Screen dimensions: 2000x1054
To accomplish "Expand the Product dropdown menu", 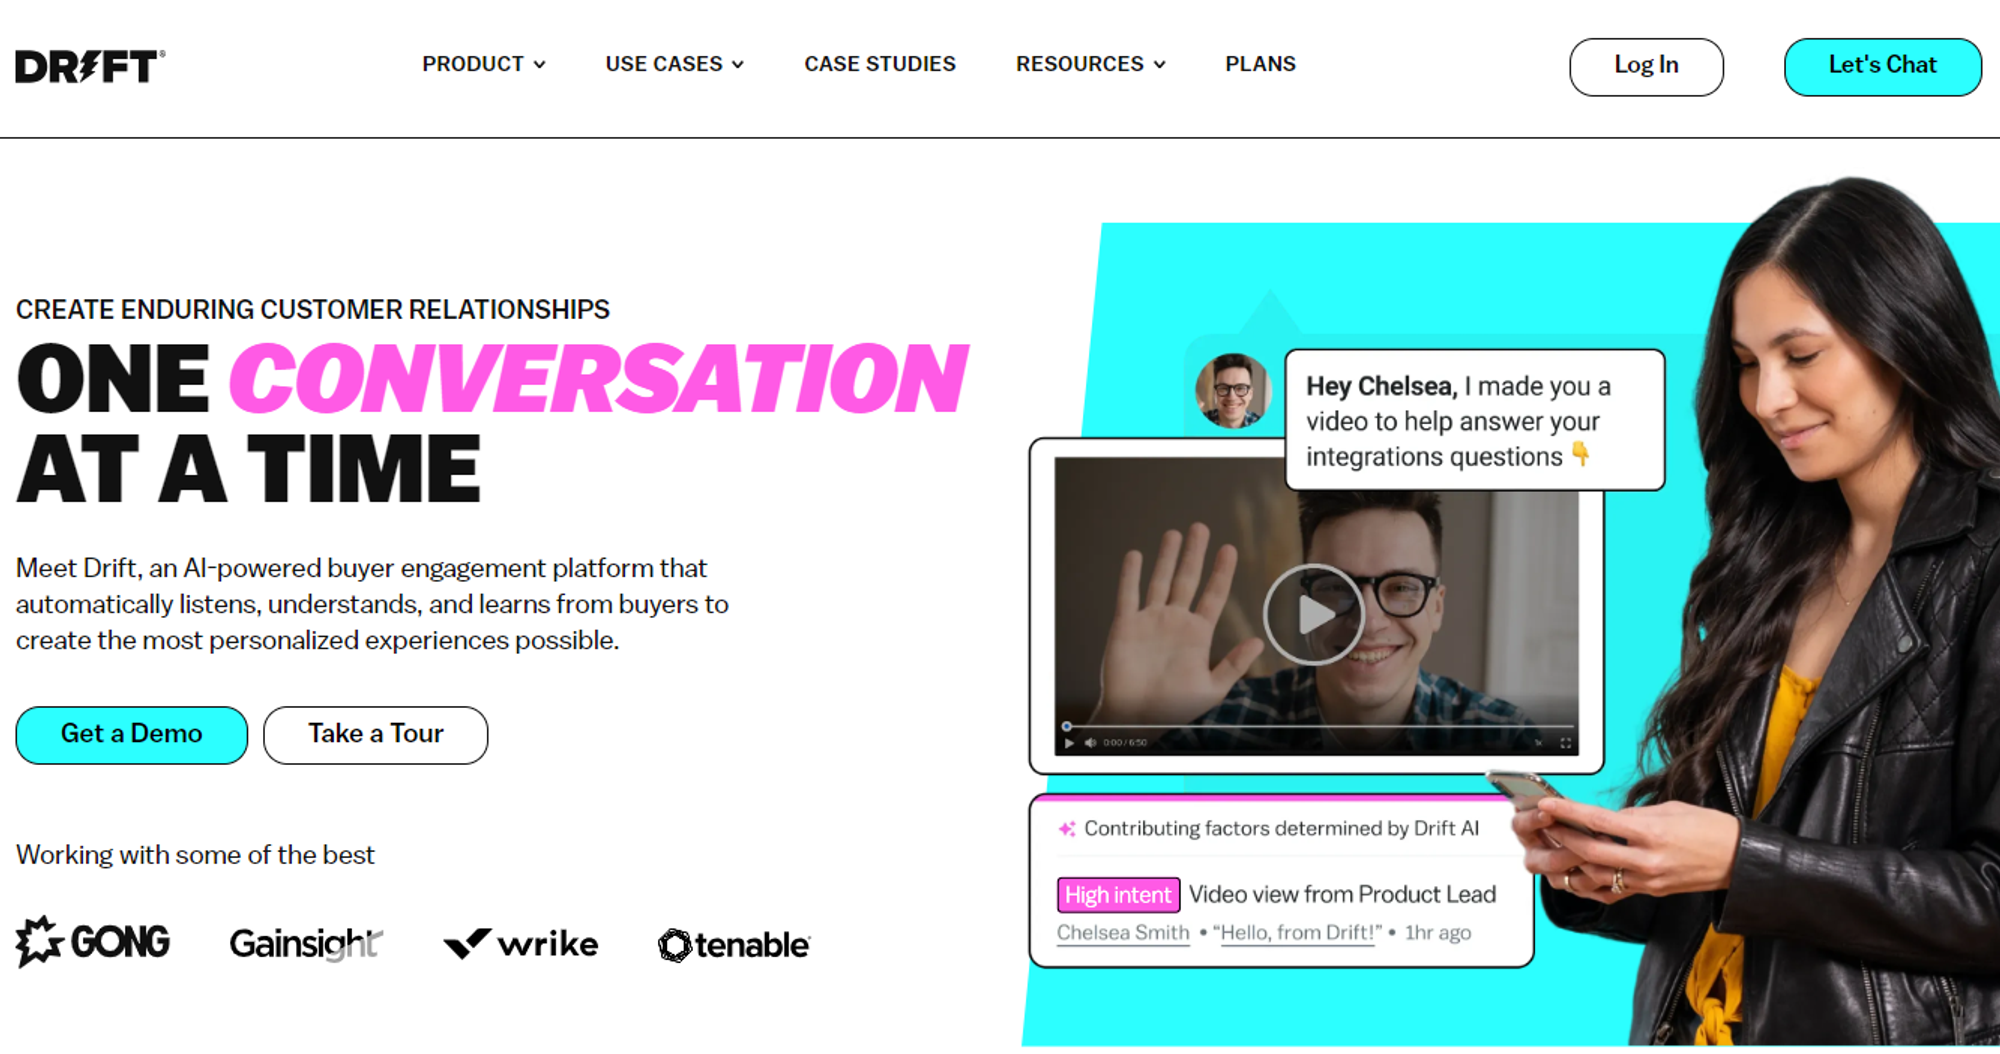I will point(484,64).
